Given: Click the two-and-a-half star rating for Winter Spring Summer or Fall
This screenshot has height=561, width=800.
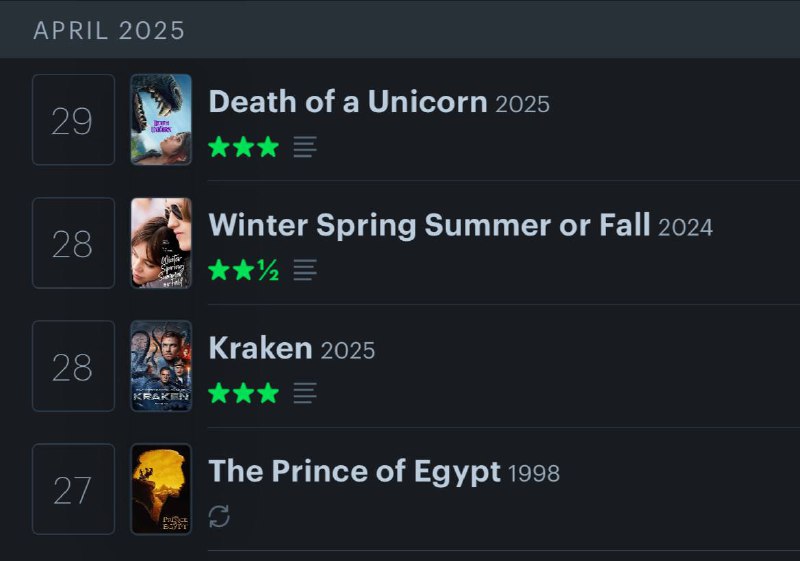Looking at the screenshot, I should click(x=243, y=270).
